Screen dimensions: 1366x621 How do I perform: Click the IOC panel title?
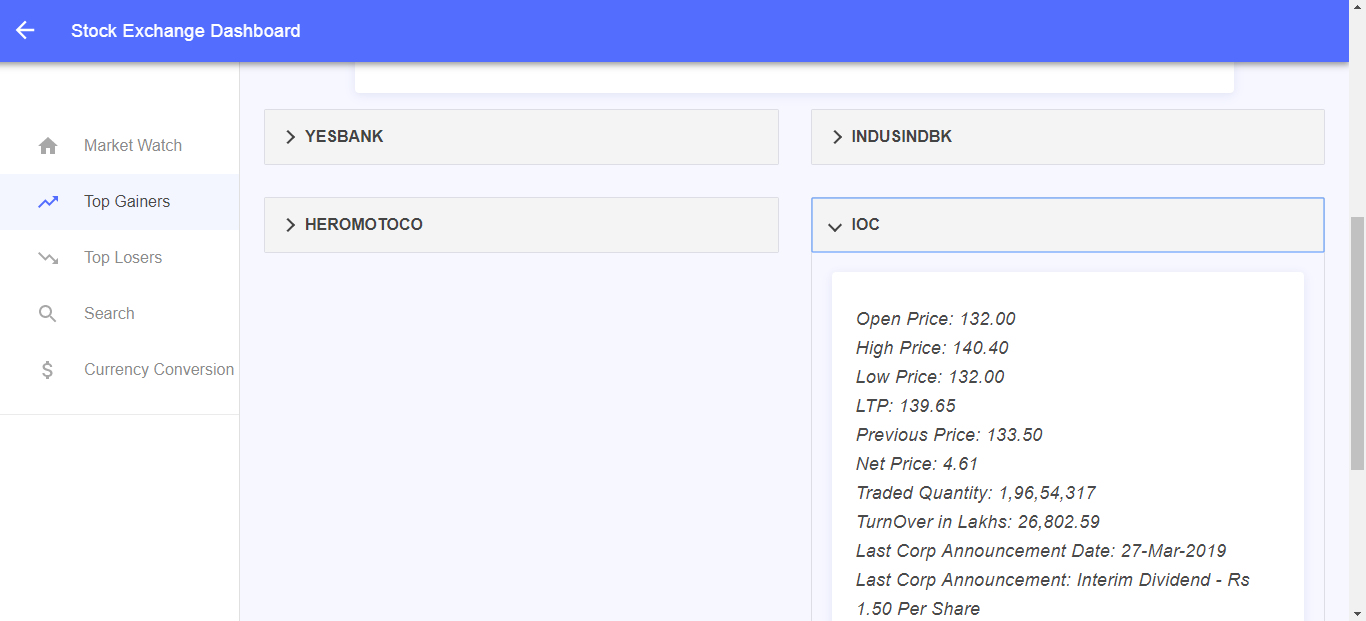click(866, 225)
